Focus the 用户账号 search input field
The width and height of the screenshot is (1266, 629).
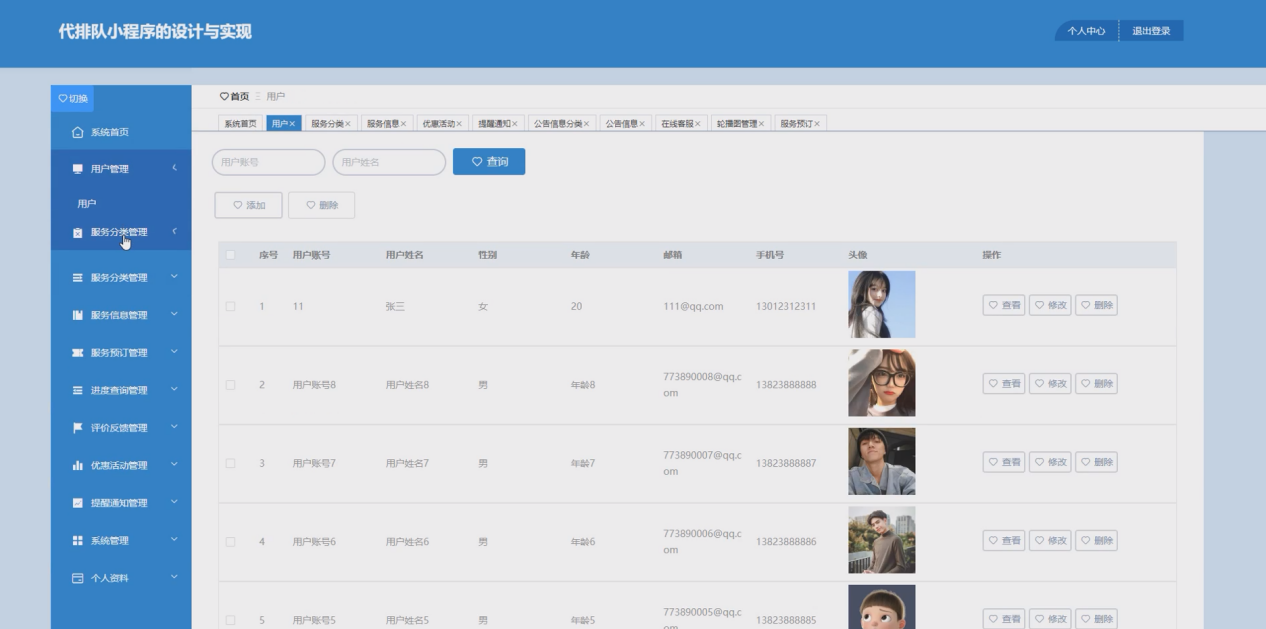click(268, 162)
